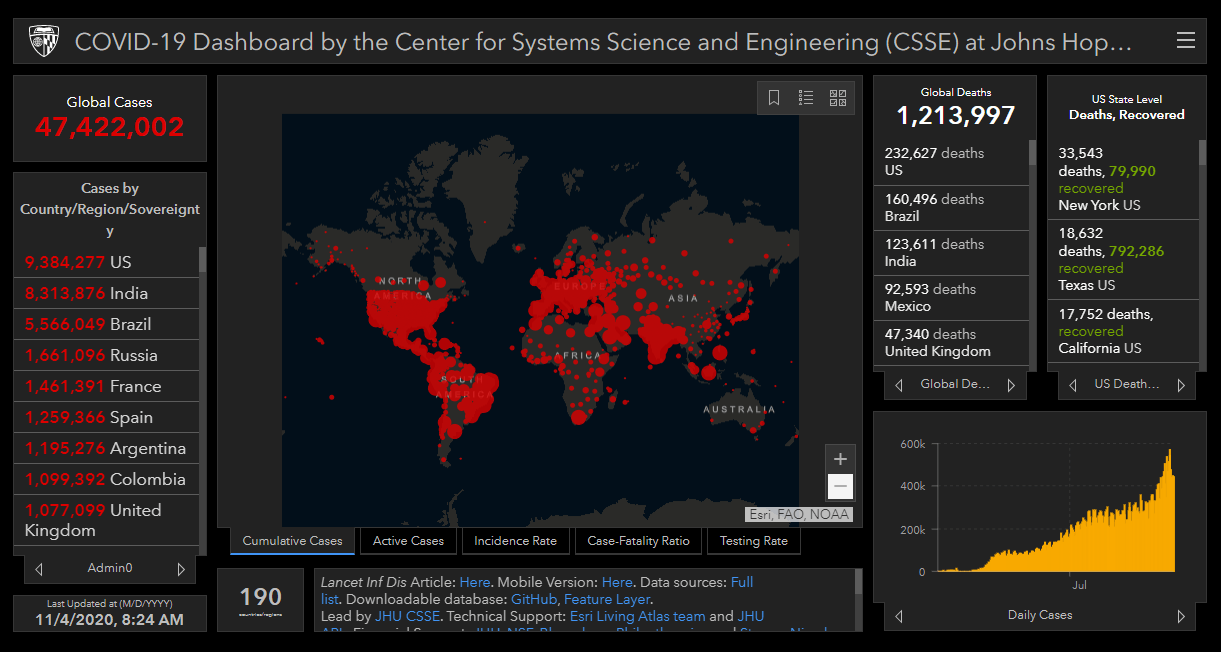Select Russia row in cases list

click(x=106, y=355)
